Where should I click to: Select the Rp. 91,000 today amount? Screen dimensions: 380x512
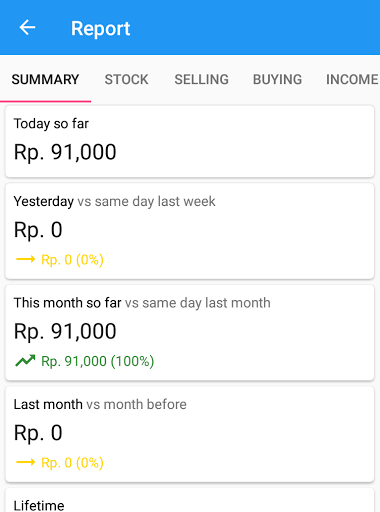pyautogui.click(x=65, y=152)
